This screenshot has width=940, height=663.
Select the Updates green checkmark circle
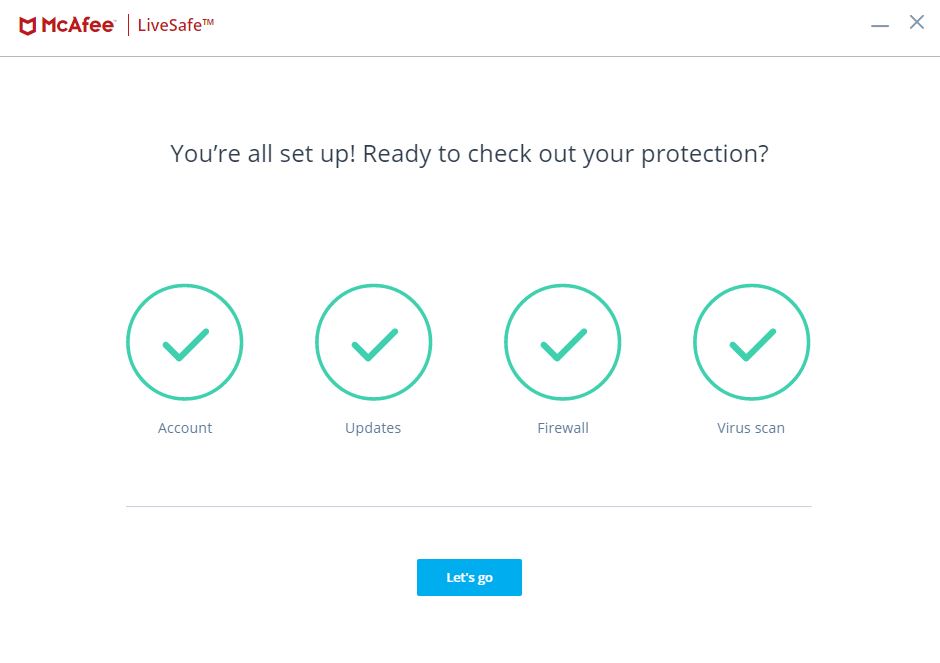[x=373, y=342]
